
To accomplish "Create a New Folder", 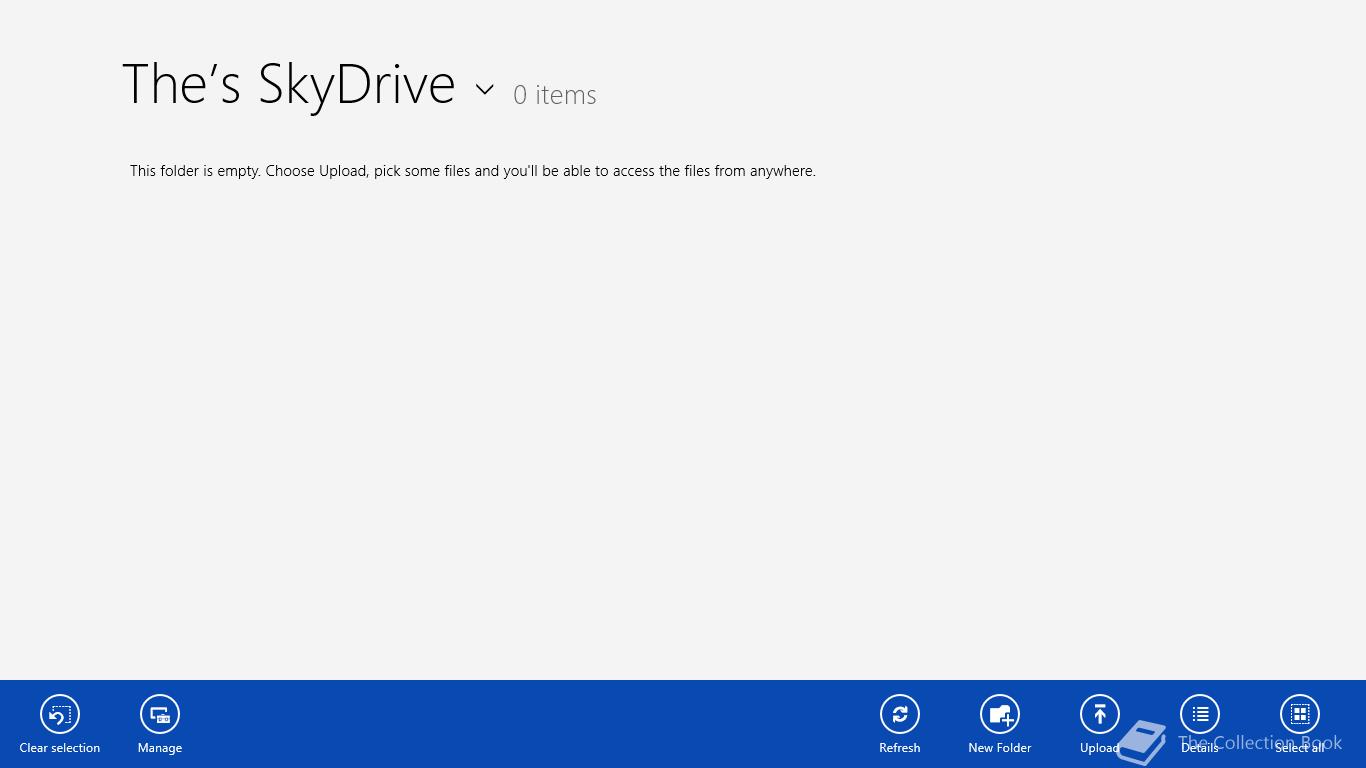I will pos(1000,714).
